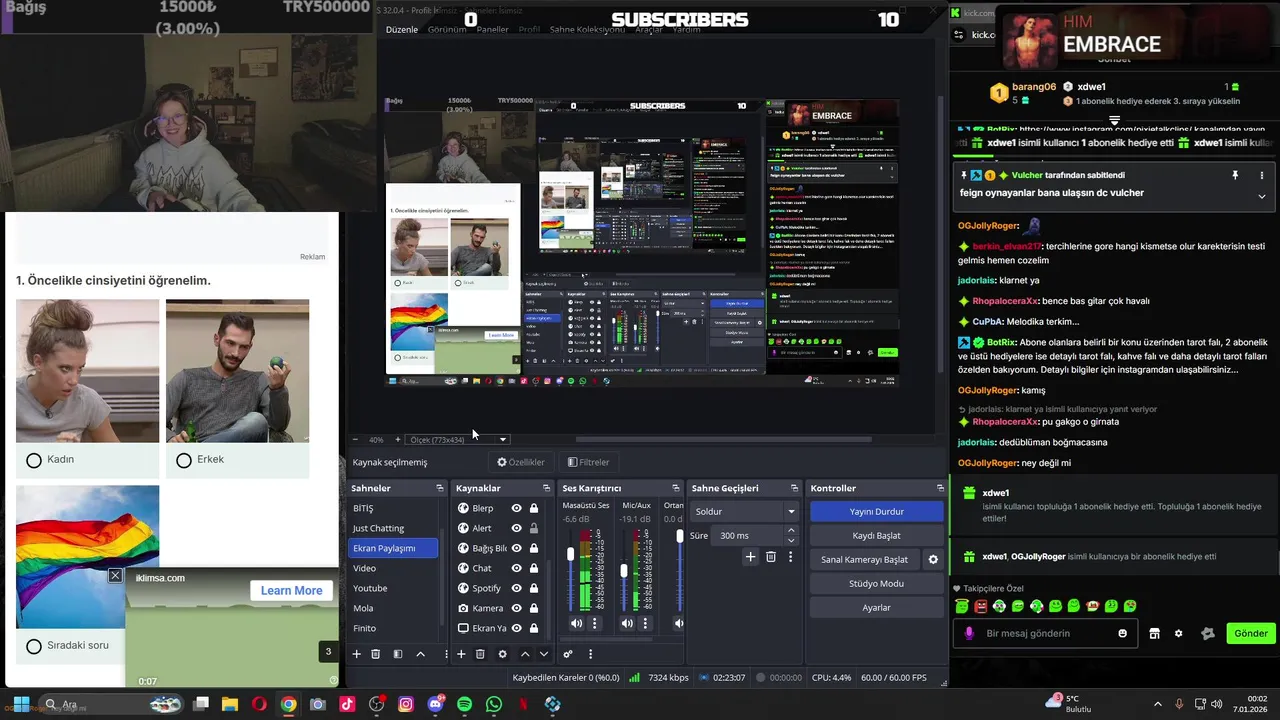Unlock the Blerp source lock
Image resolution: width=1280 pixels, height=720 pixels.
(x=534, y=508)
